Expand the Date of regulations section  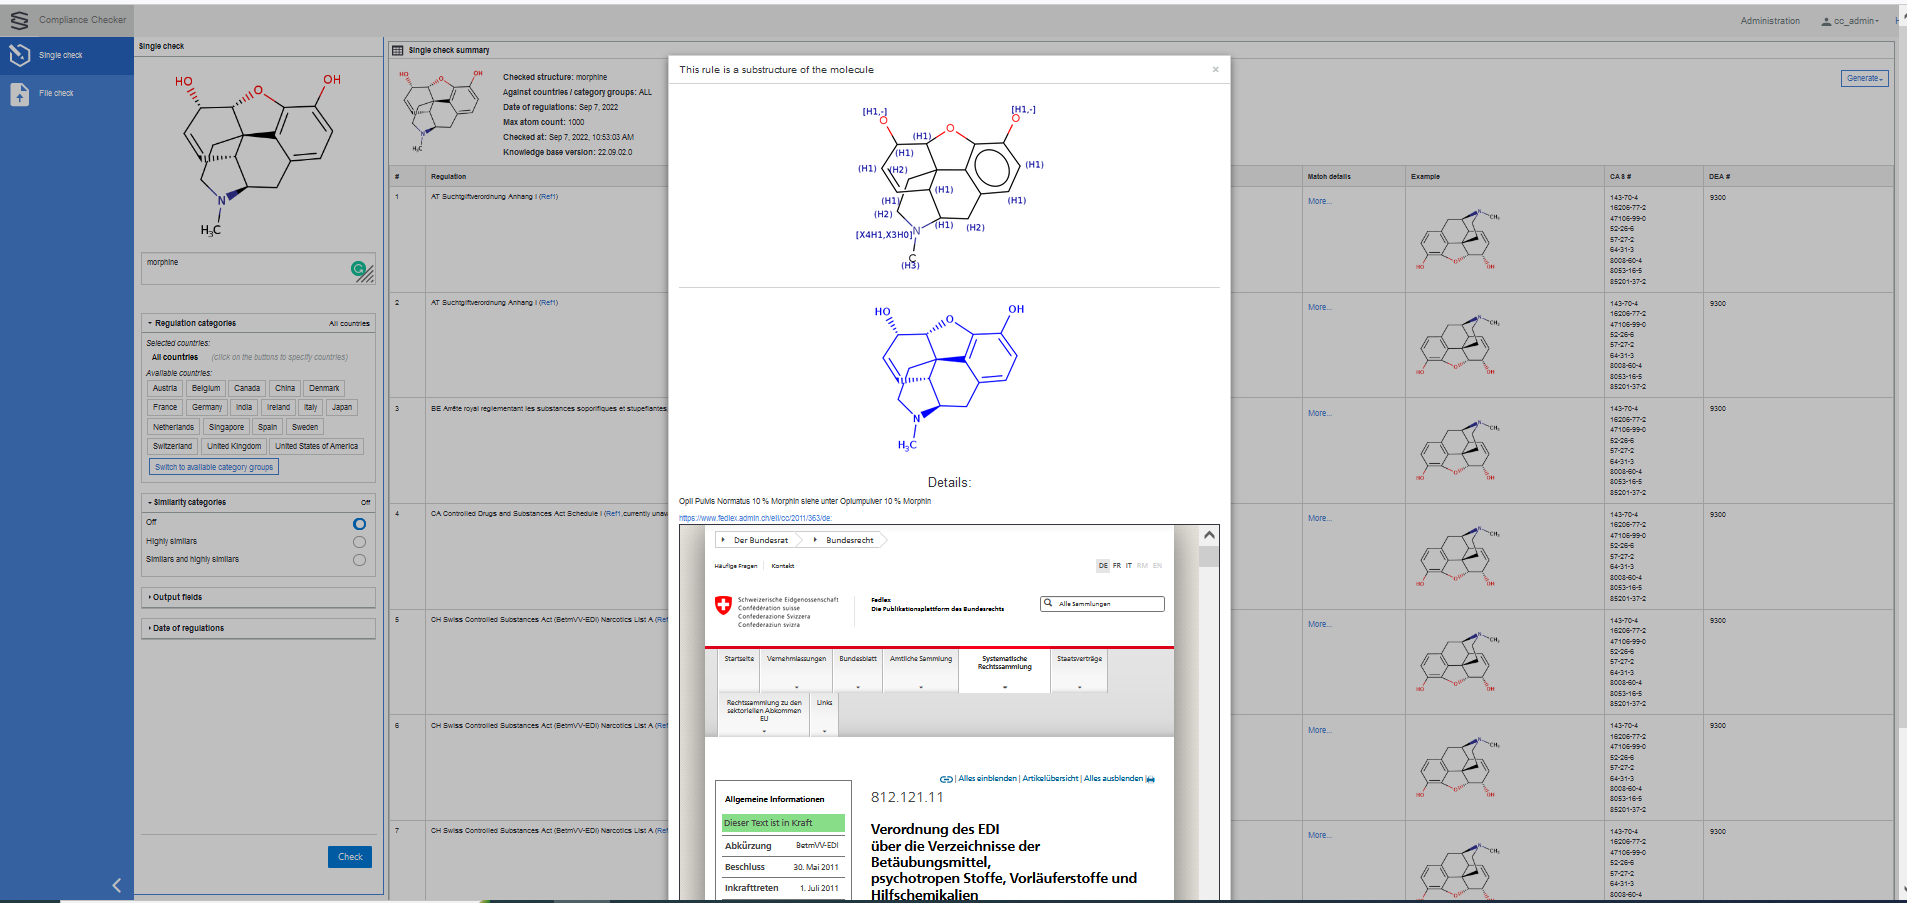tap(188, 628)
